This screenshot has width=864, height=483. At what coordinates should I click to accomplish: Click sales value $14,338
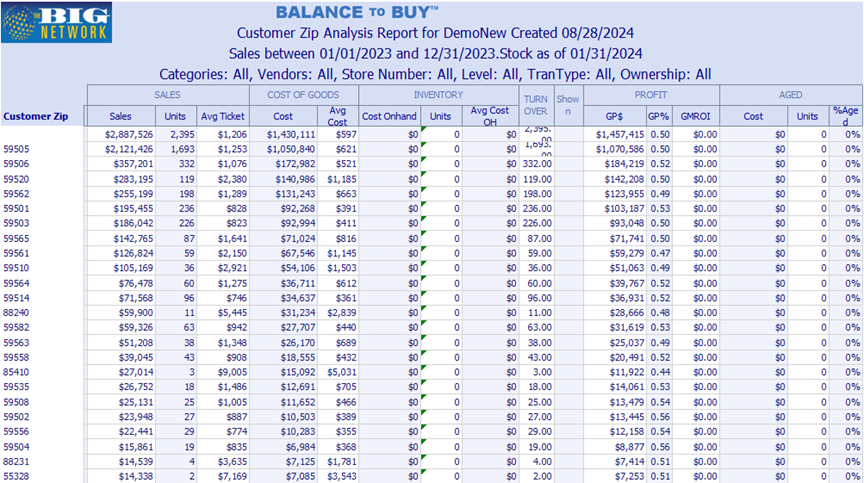coord(136,476)
